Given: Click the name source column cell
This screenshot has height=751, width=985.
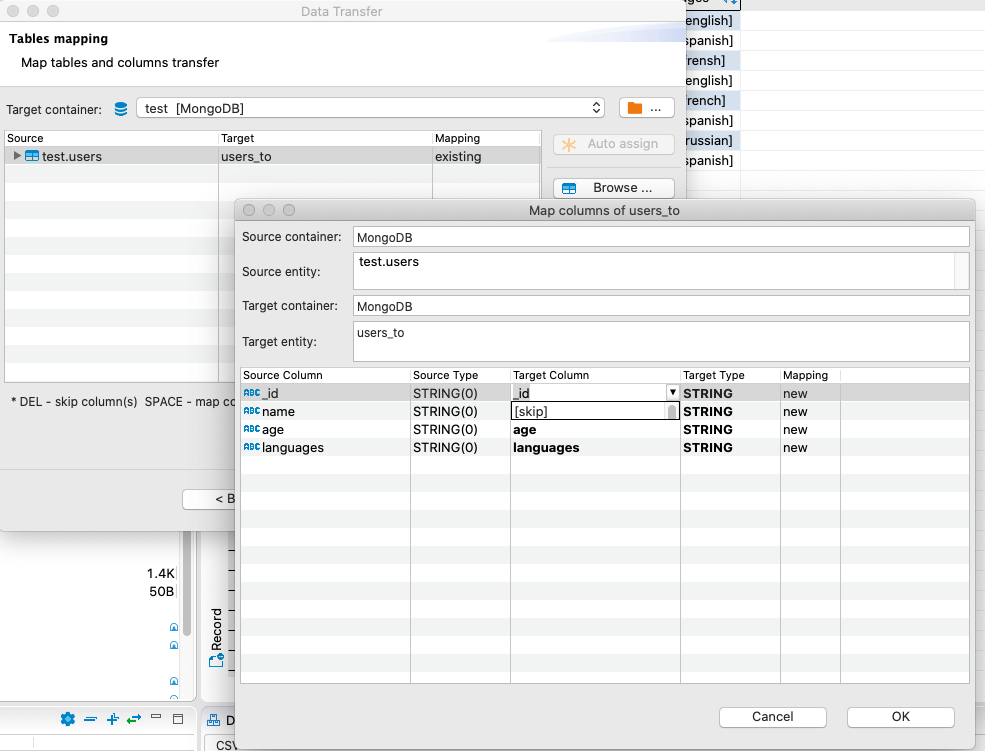Looking at the screenshot, I should point(325,411).
